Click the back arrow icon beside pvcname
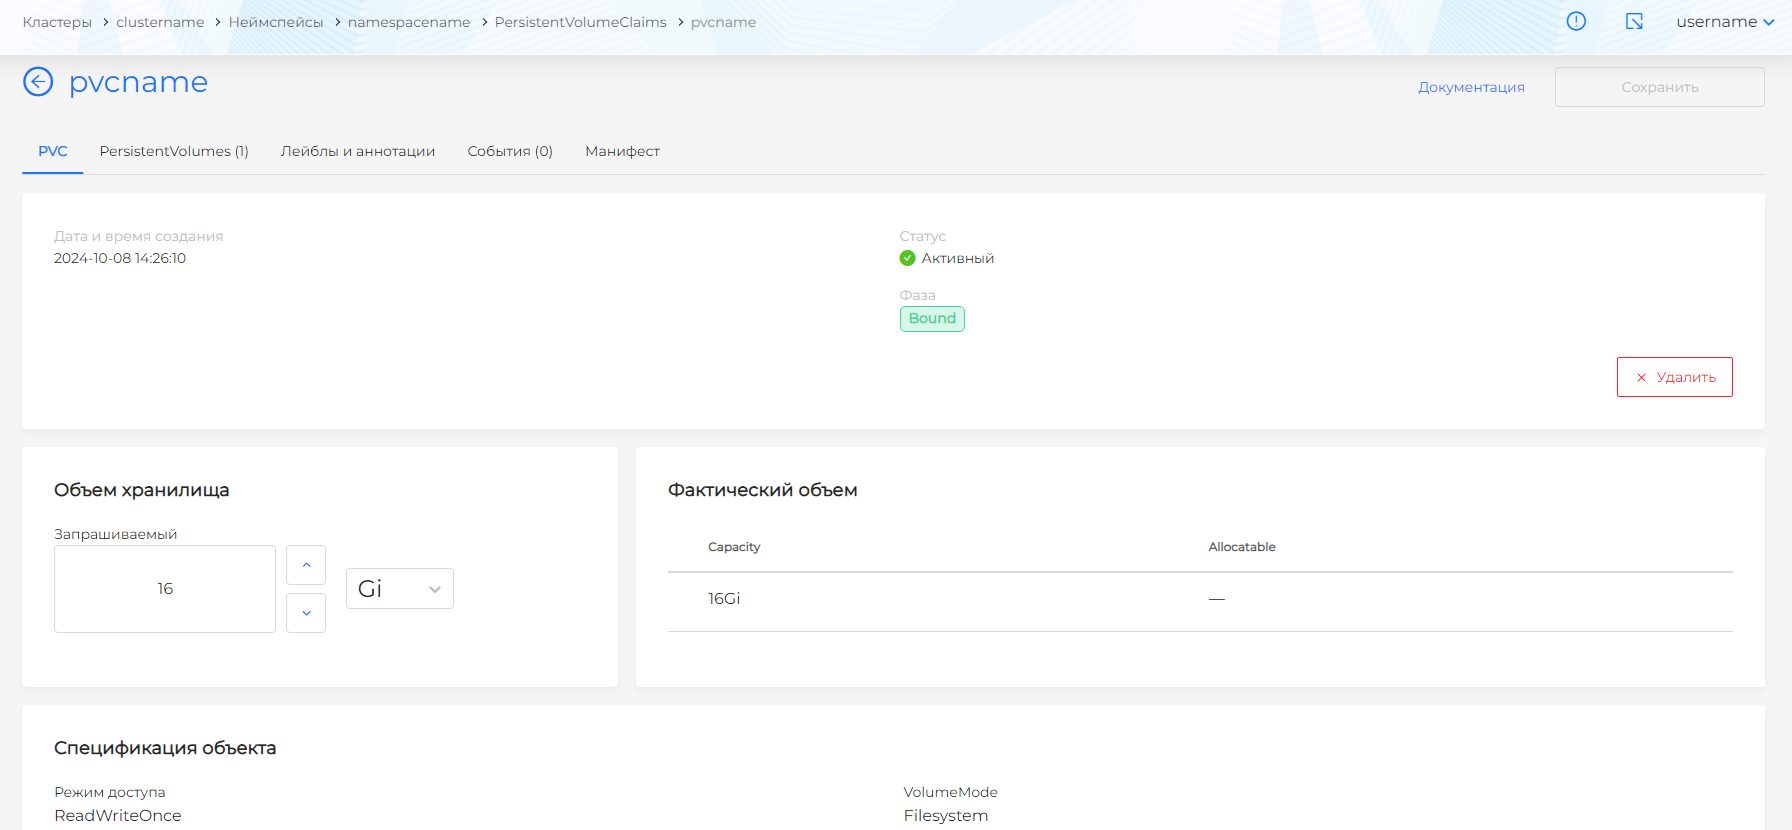The image size is (1792, 830). click(x=38, y=82)
